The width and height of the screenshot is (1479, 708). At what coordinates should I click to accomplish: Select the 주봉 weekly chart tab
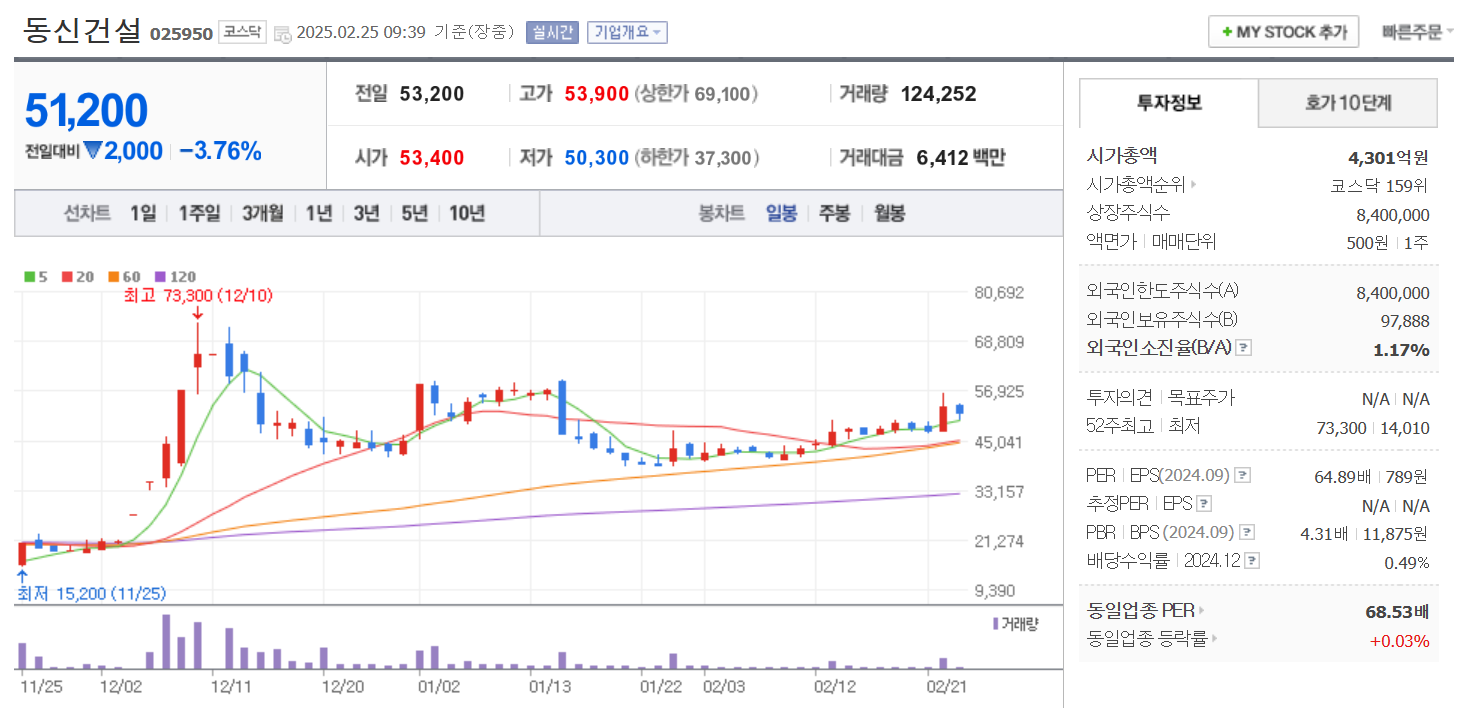[834, 213]
